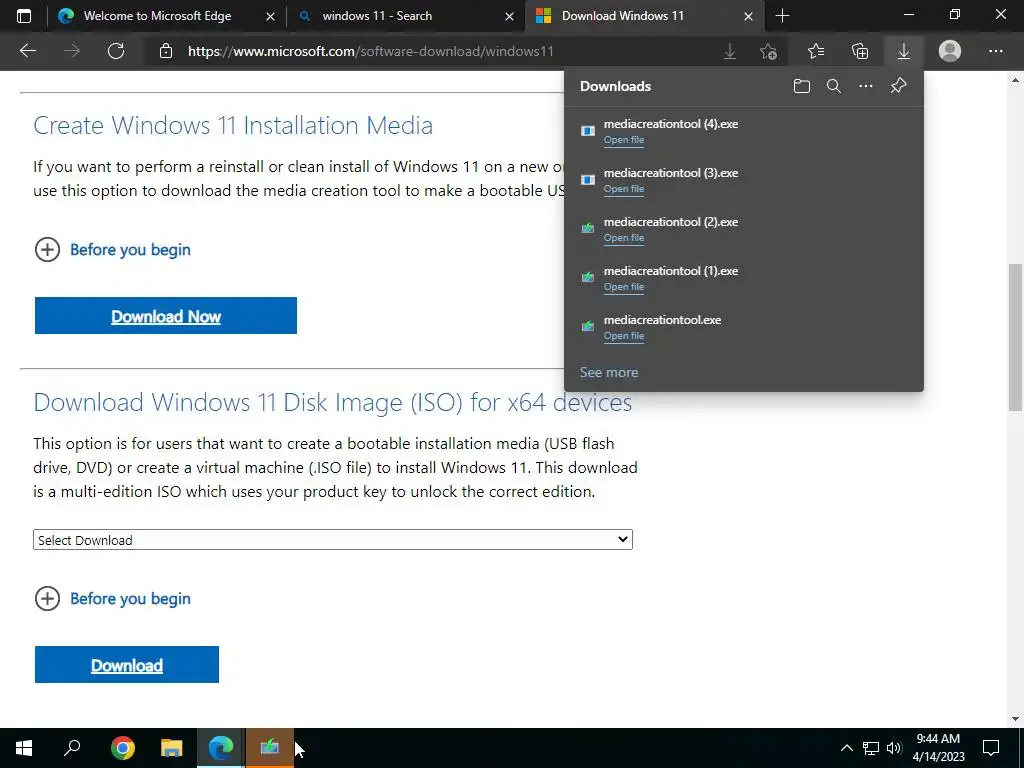Open file for mediacreationtool.exe

[x=624, y=336]
